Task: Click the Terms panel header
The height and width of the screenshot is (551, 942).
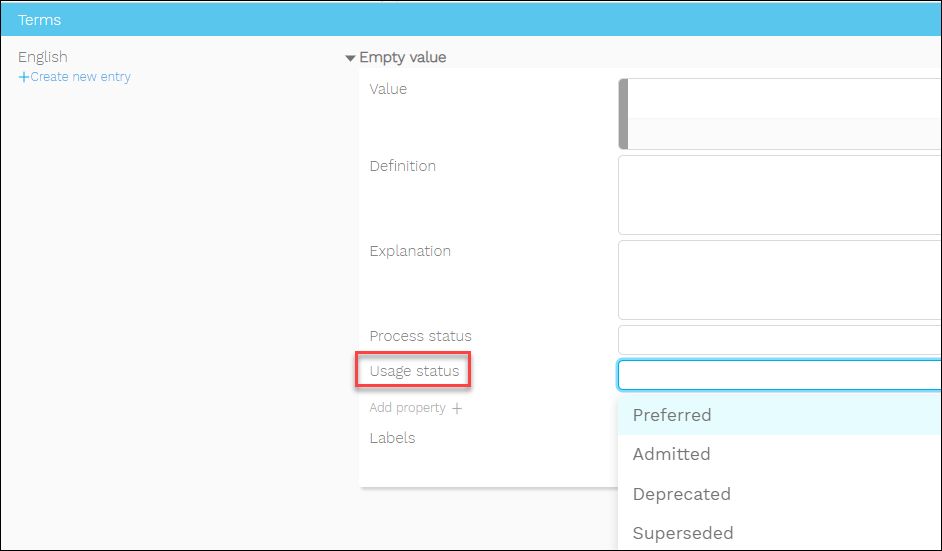Action: [471, 20]
